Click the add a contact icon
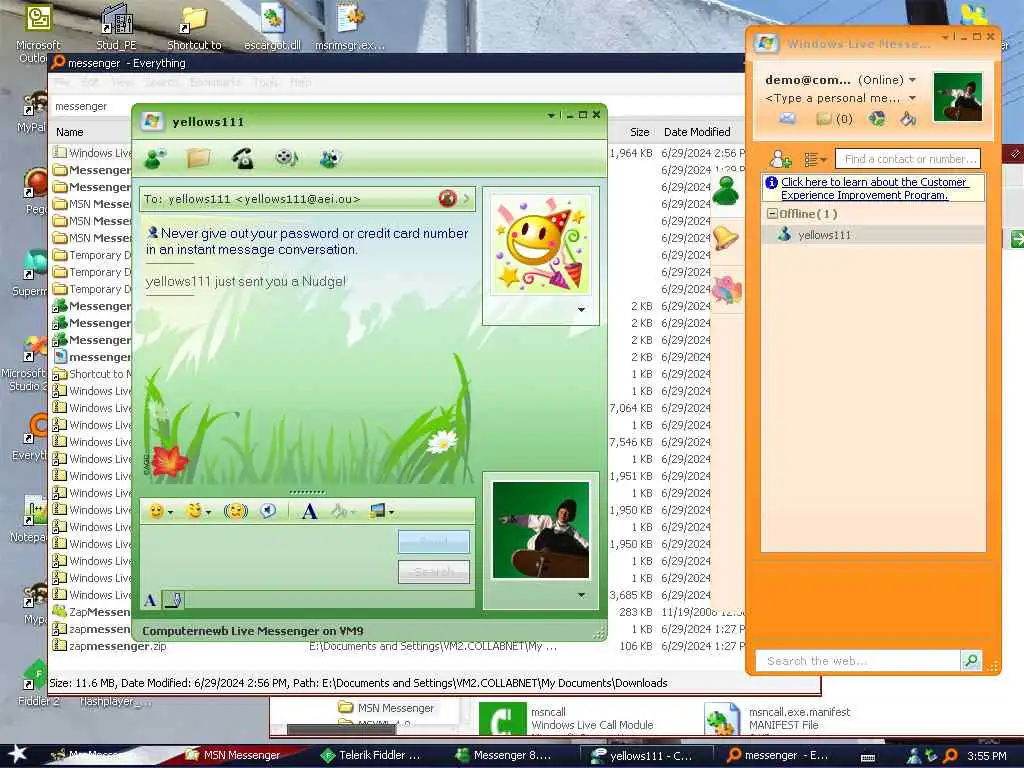The width and height of the screenshot is (1024, 768). coord(780,159)
